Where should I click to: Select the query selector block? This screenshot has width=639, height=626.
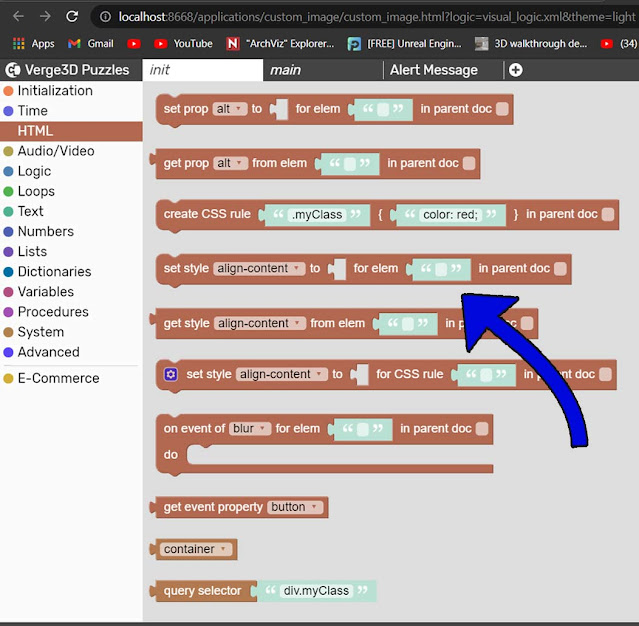coord(202,591)
